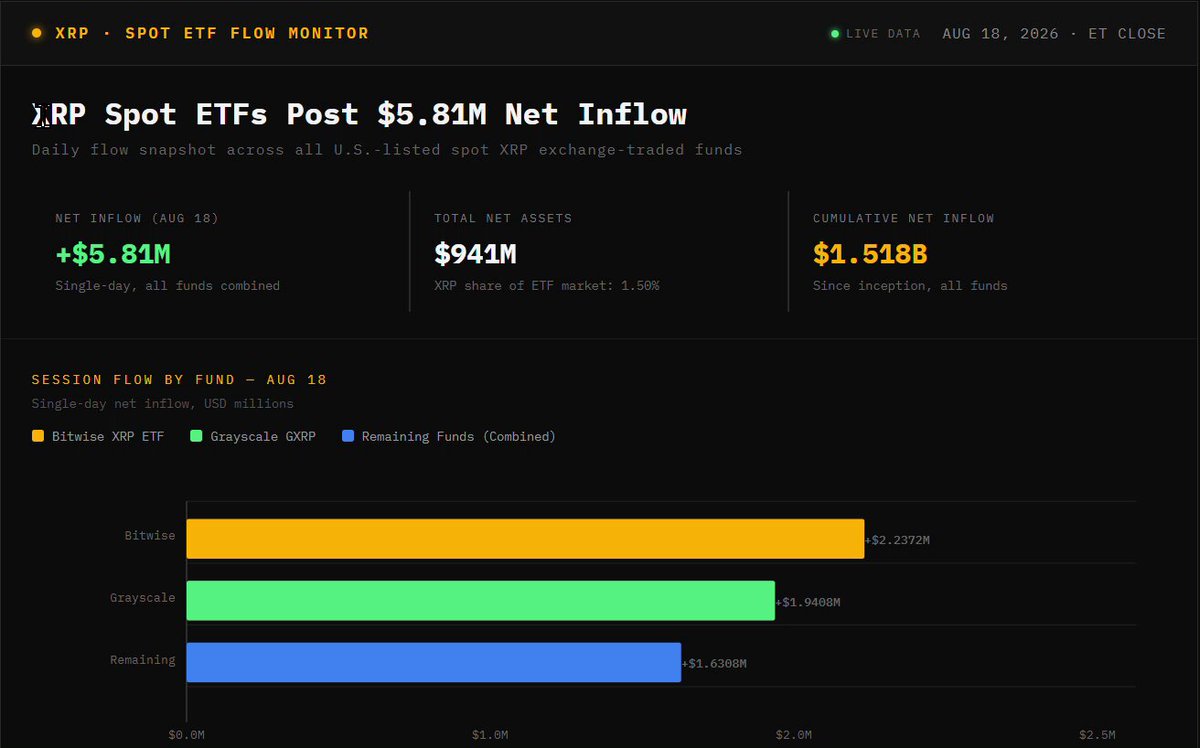Click the $1.0M axis tick
The width and height of the screenshot is (1200, 748).
(490, 735)
